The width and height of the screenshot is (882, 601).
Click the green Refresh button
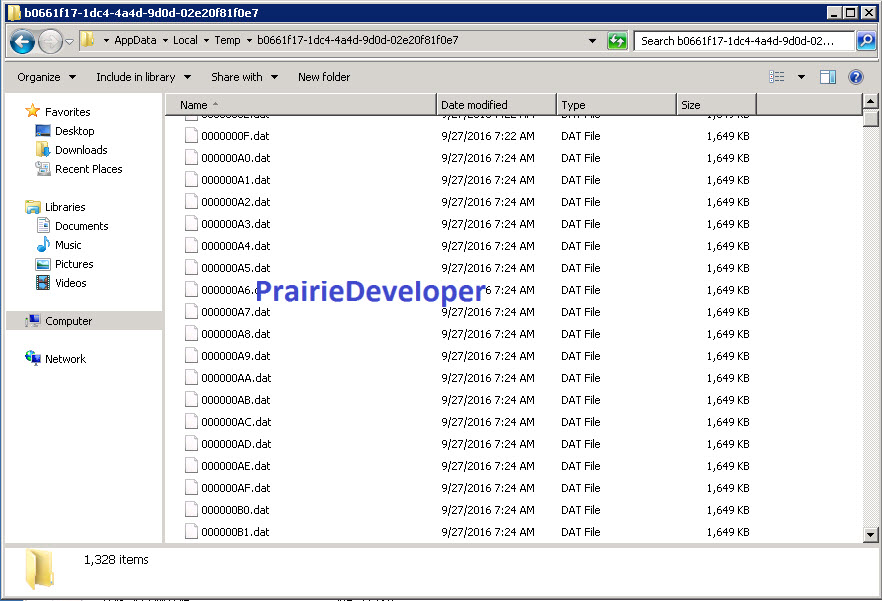(x=617, y=41)
